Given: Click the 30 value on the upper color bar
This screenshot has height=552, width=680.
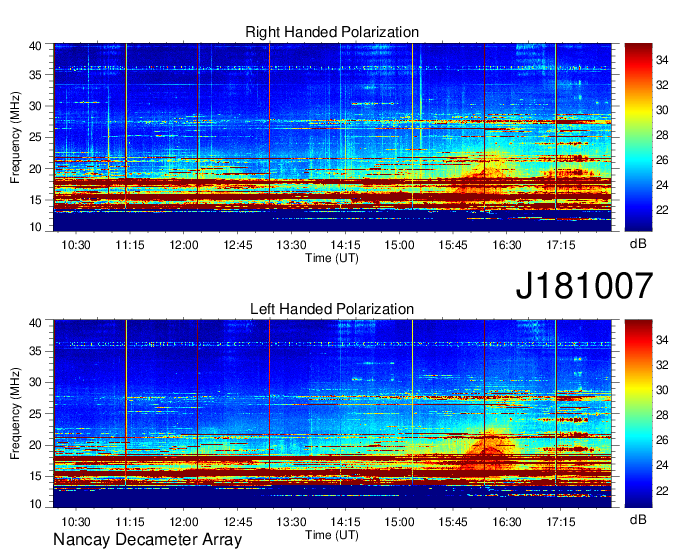Looking at the screenshot, I should coord(662,110).
